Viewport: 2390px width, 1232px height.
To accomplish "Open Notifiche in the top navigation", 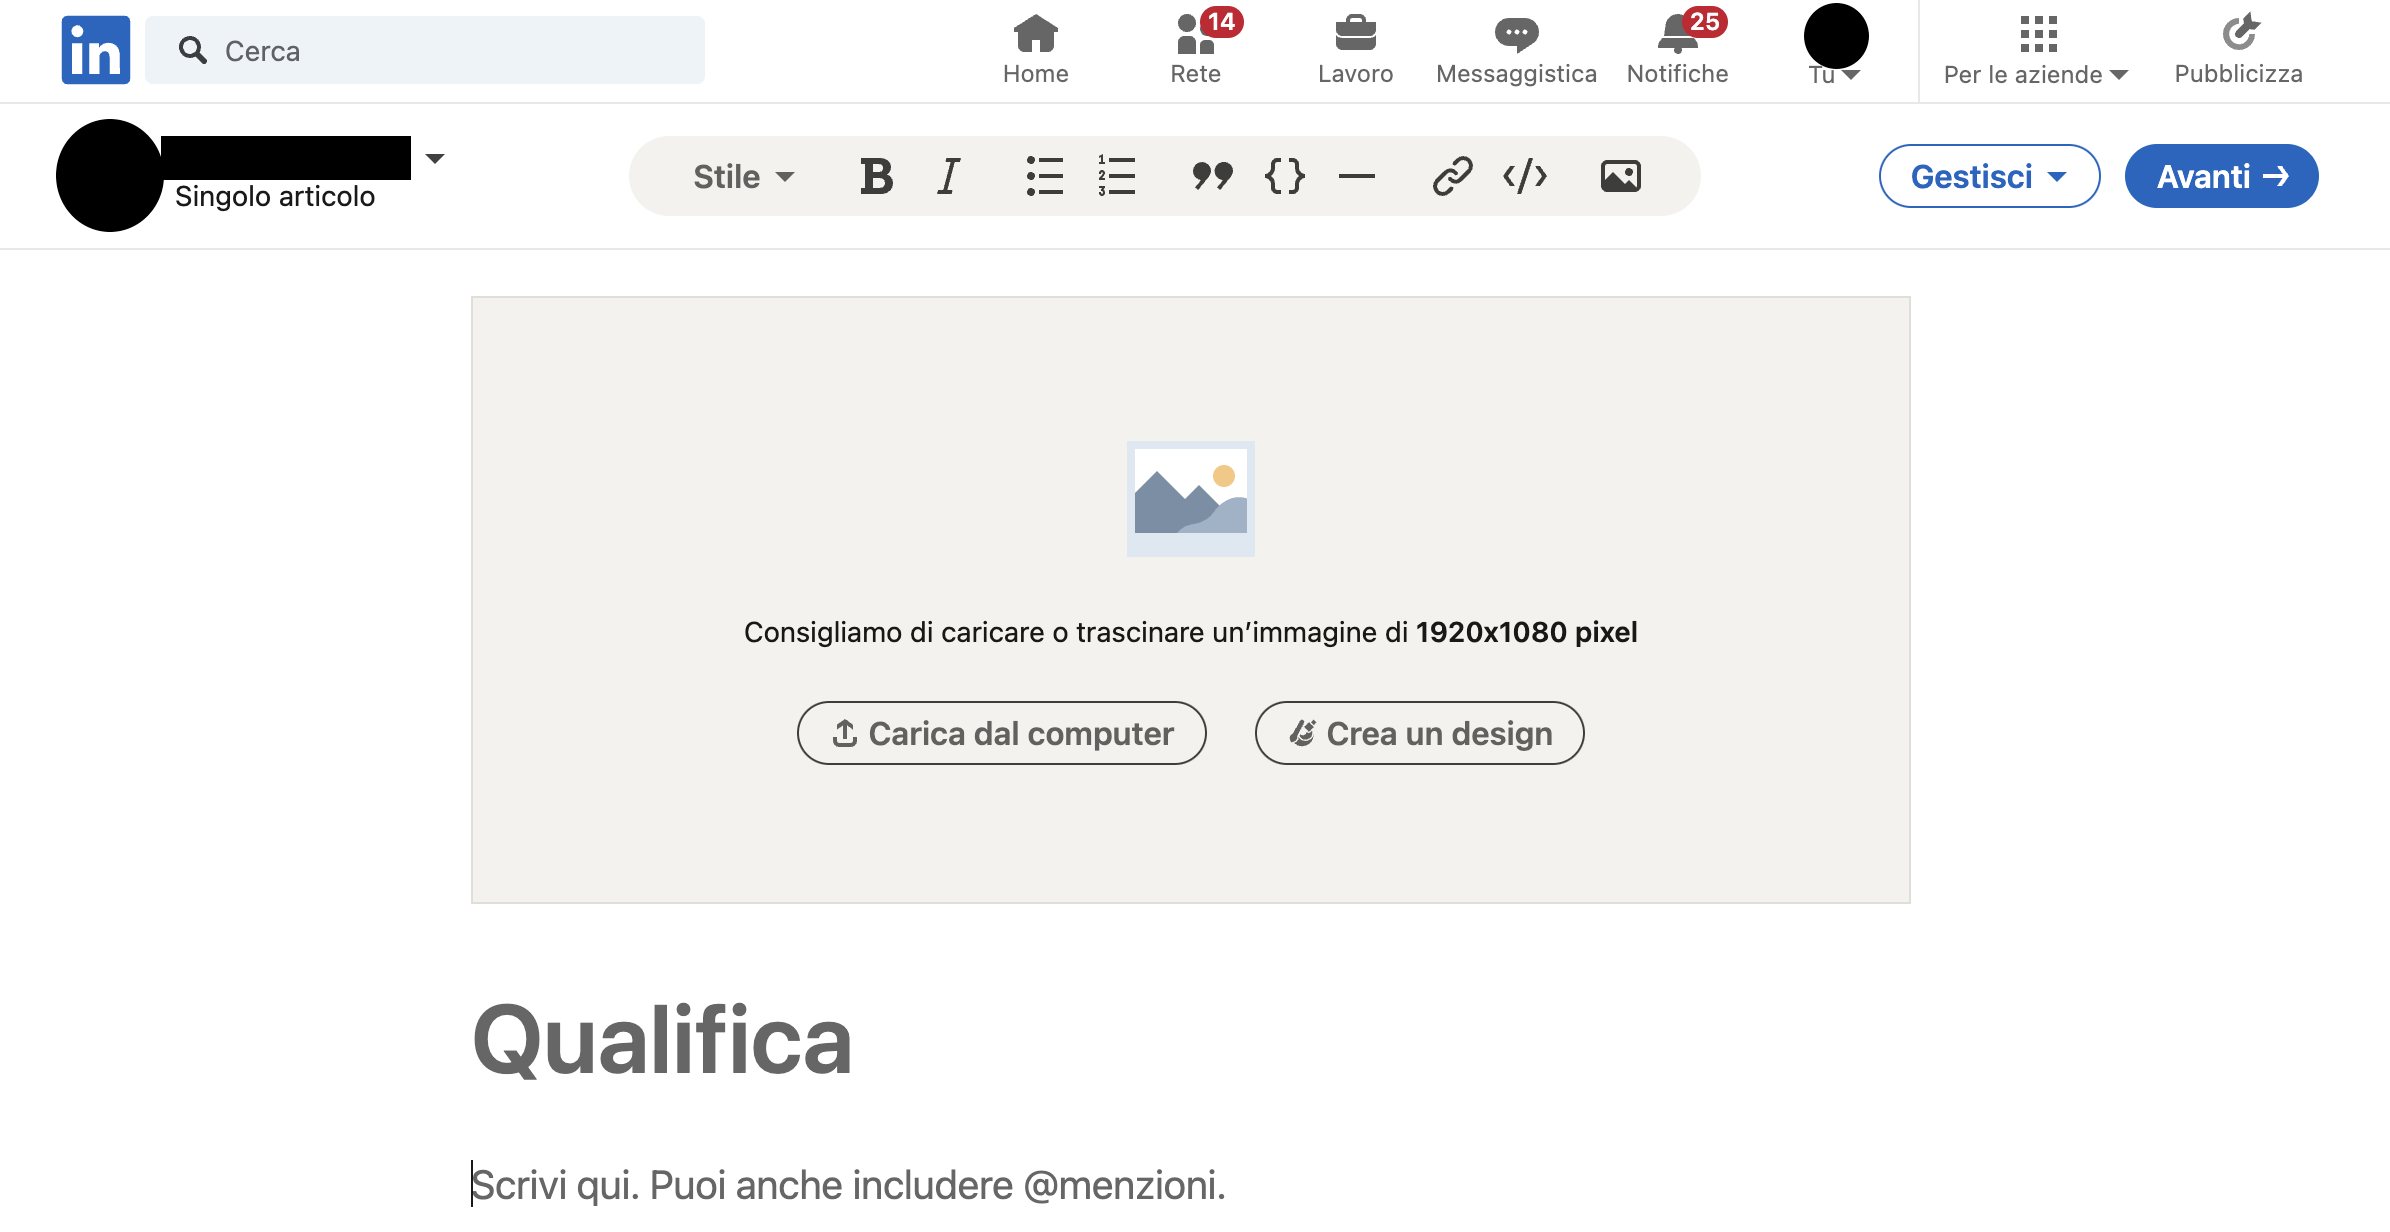I will click(1677, 50).
